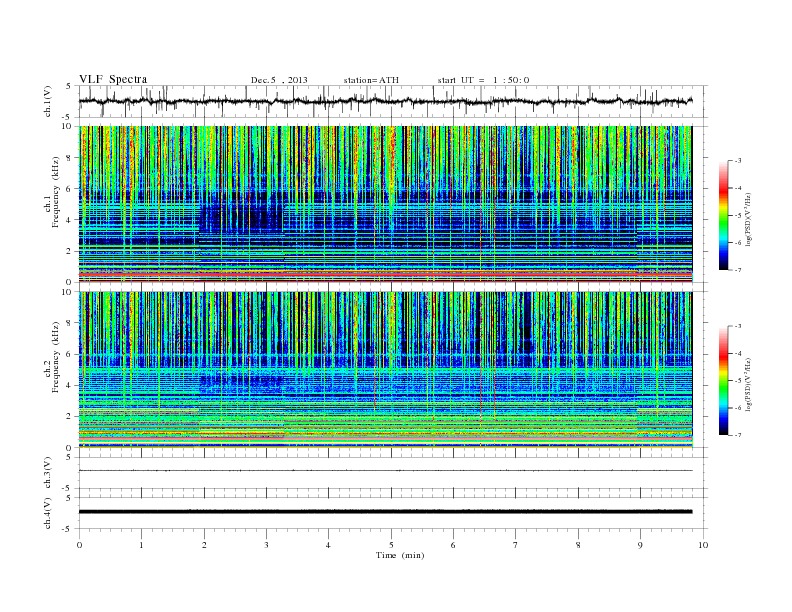Click the ch.2 spectrogram PSD color bar
The width and height of the screenshot is (792, 612).
tap(723, 381)
